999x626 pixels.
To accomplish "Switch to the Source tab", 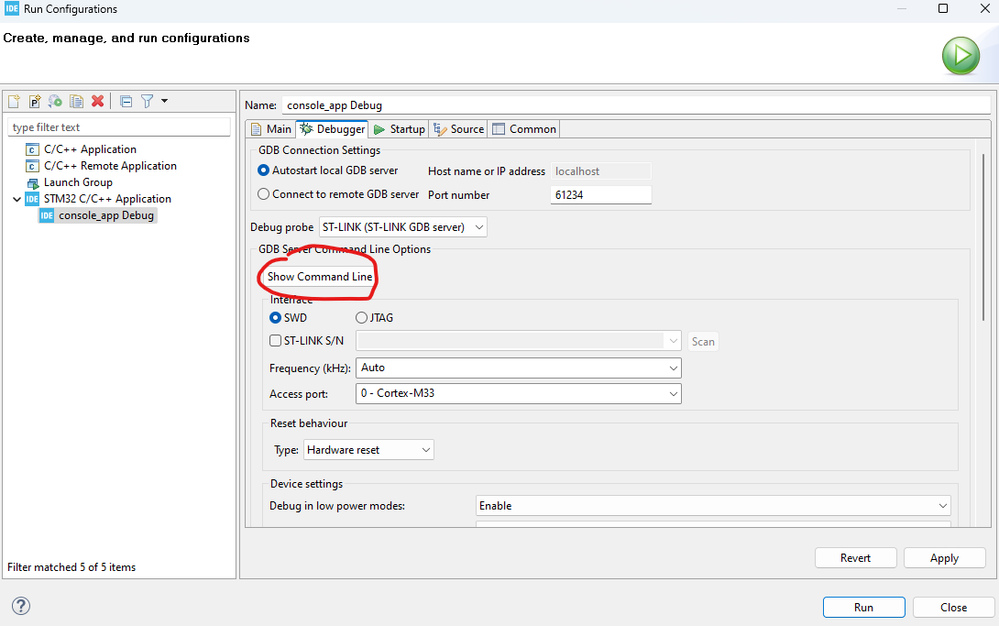I will 459,129.
